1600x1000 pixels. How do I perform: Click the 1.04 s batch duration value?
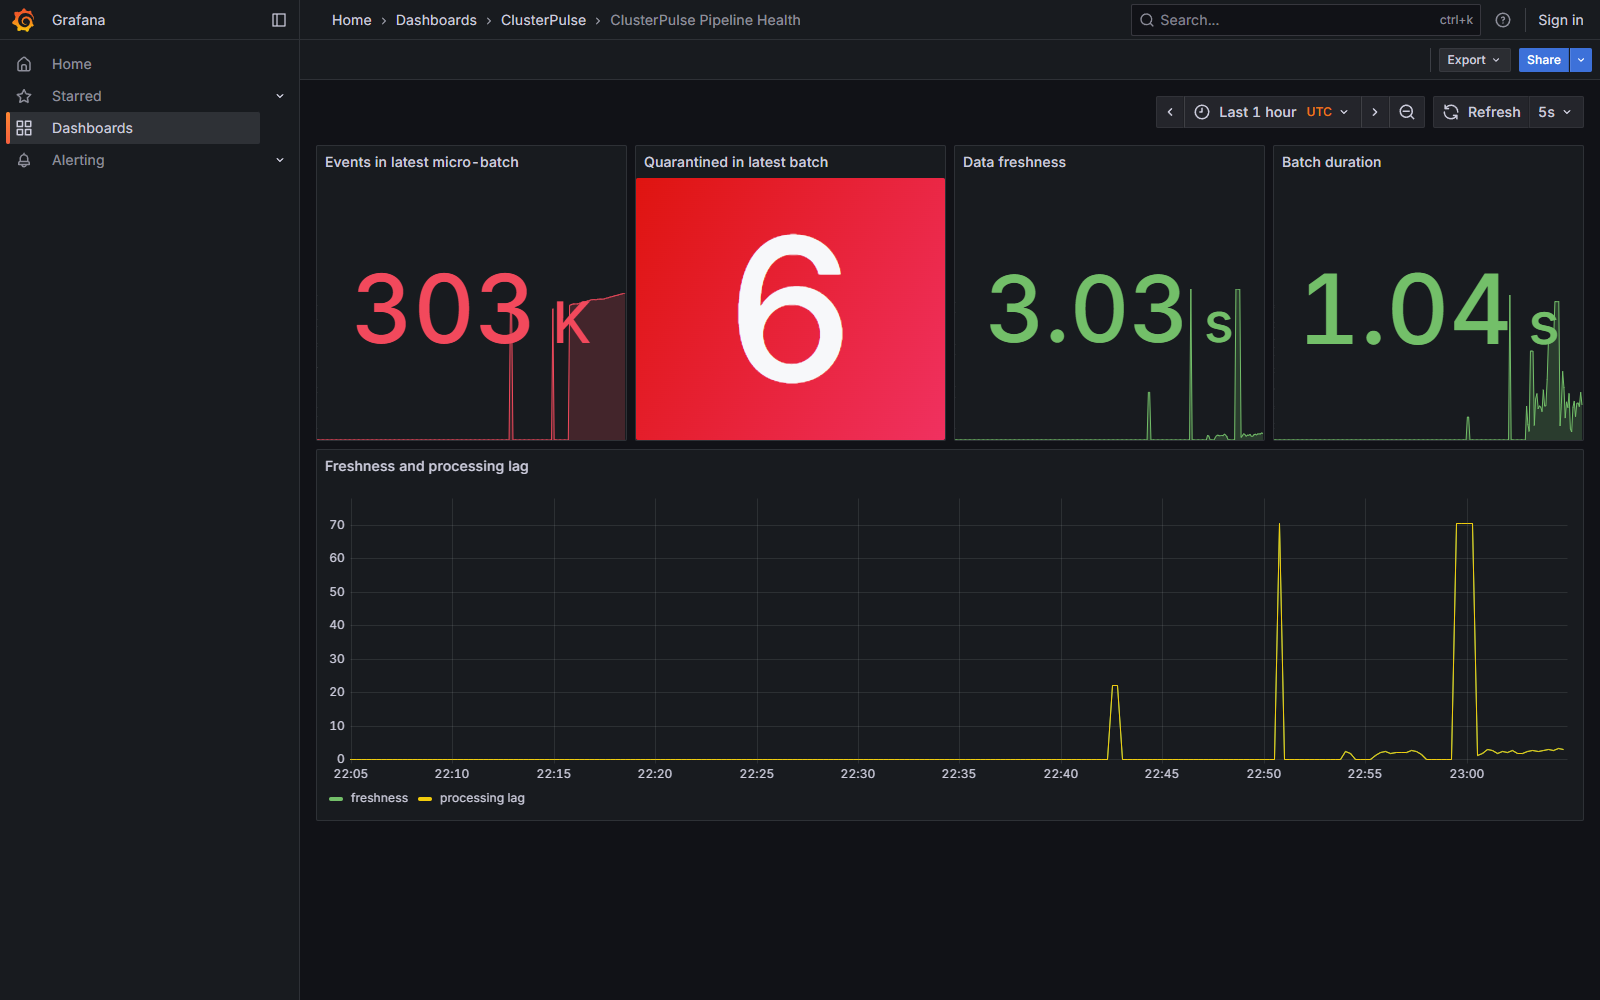coord(1430,309)
